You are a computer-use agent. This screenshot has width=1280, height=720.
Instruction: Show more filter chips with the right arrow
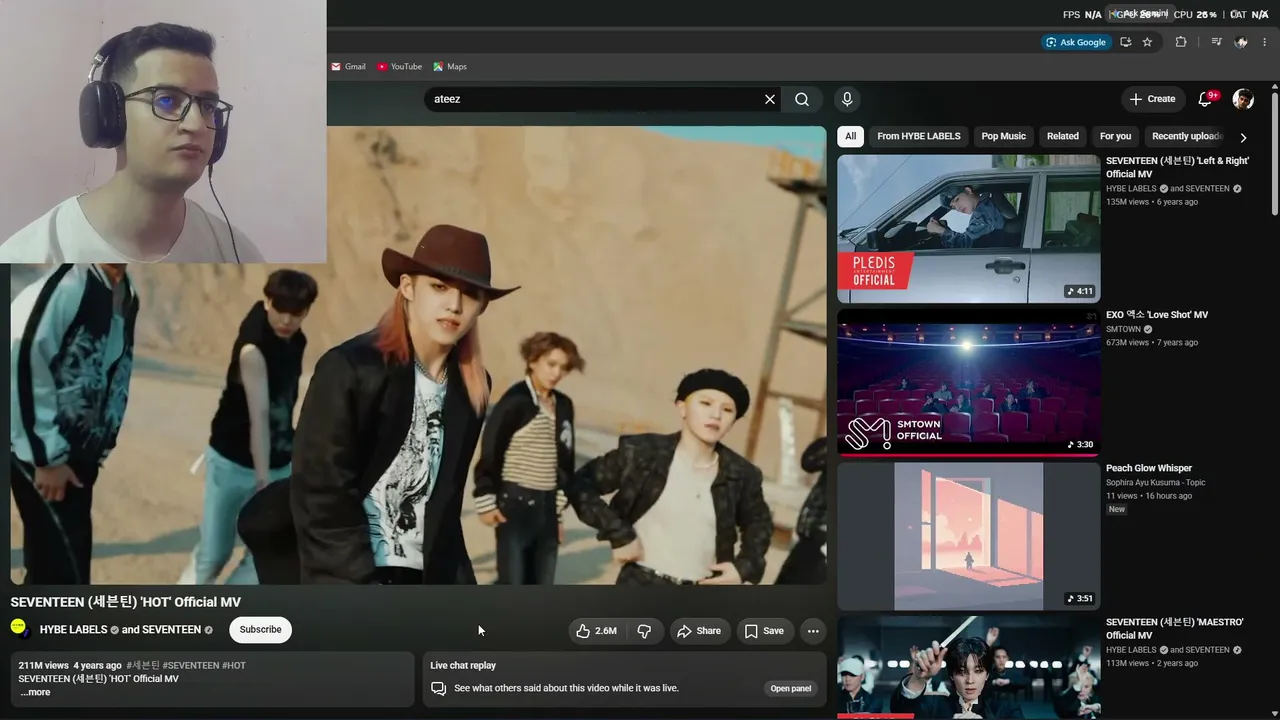tap(1243, 137)
